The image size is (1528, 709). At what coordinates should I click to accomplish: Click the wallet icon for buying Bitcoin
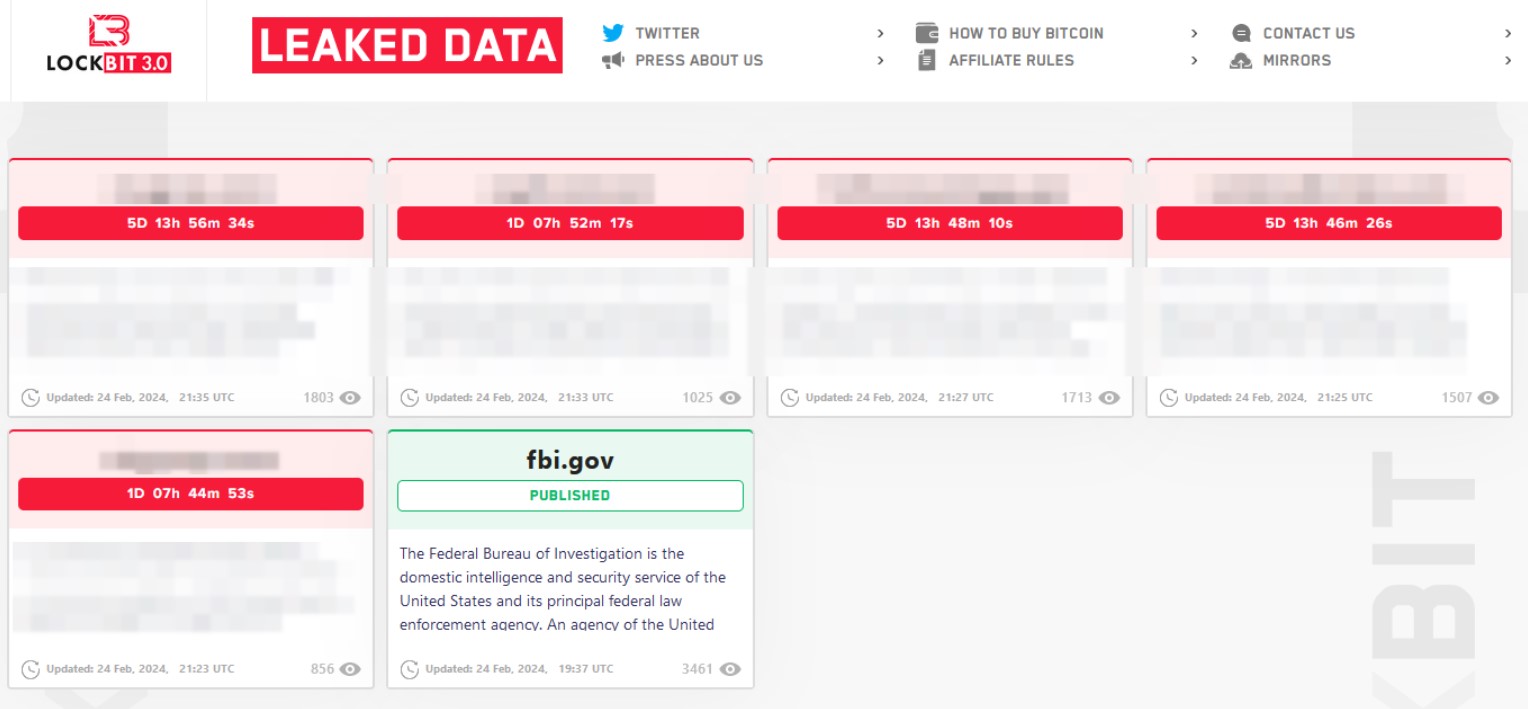927,33
